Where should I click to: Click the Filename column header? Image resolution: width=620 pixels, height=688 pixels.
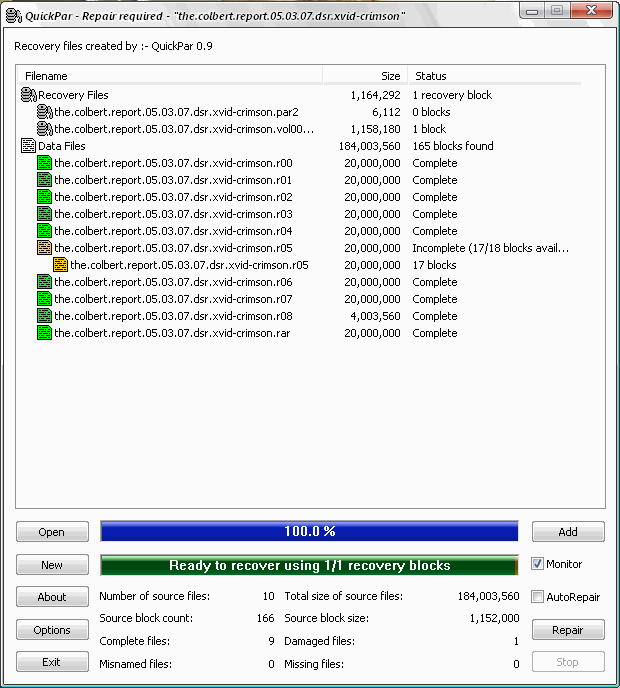[170, 76]
